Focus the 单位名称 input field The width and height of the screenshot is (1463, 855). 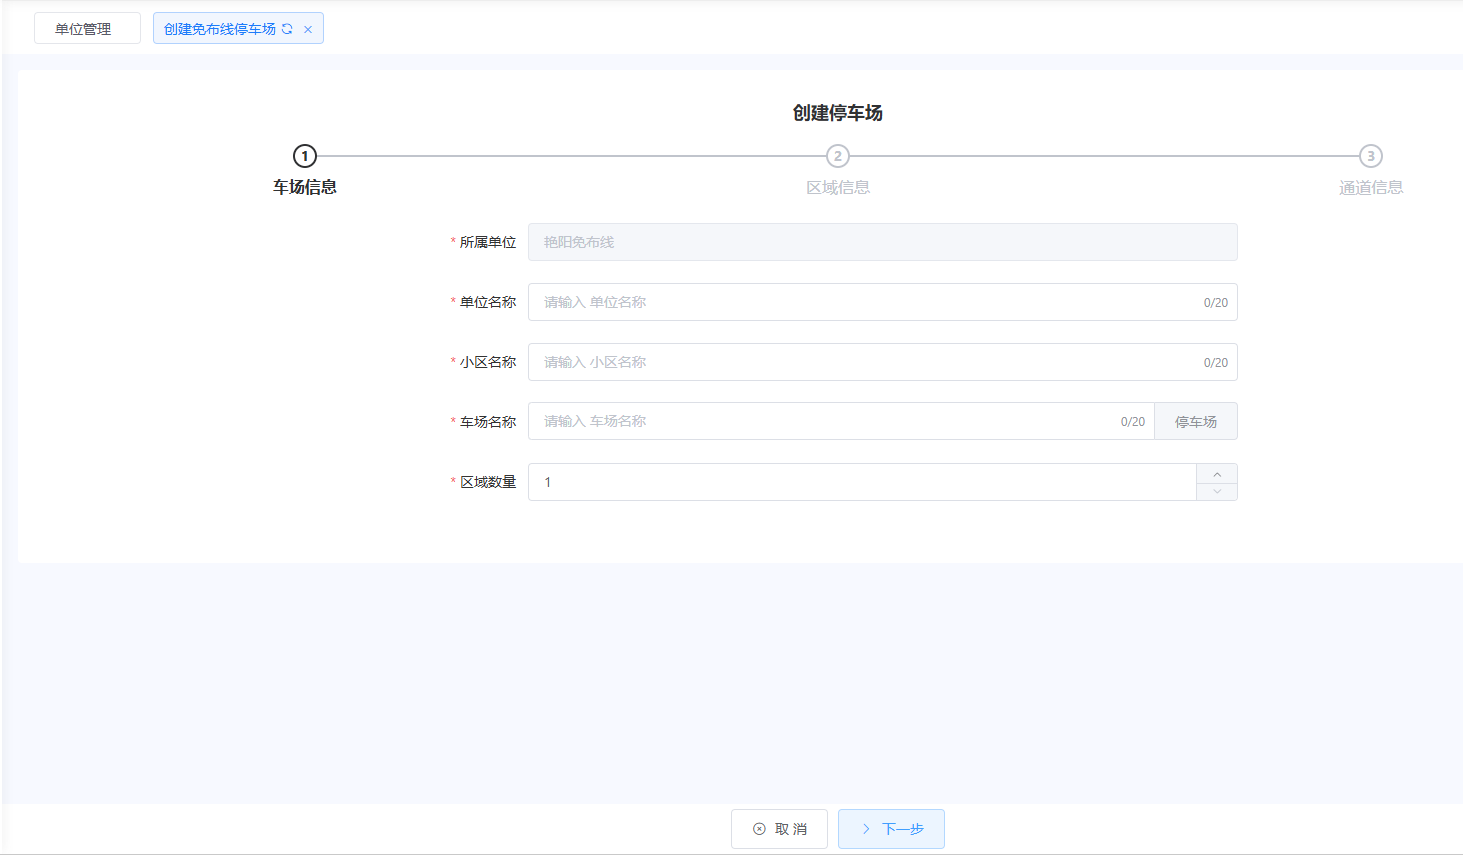click(883, 302)
